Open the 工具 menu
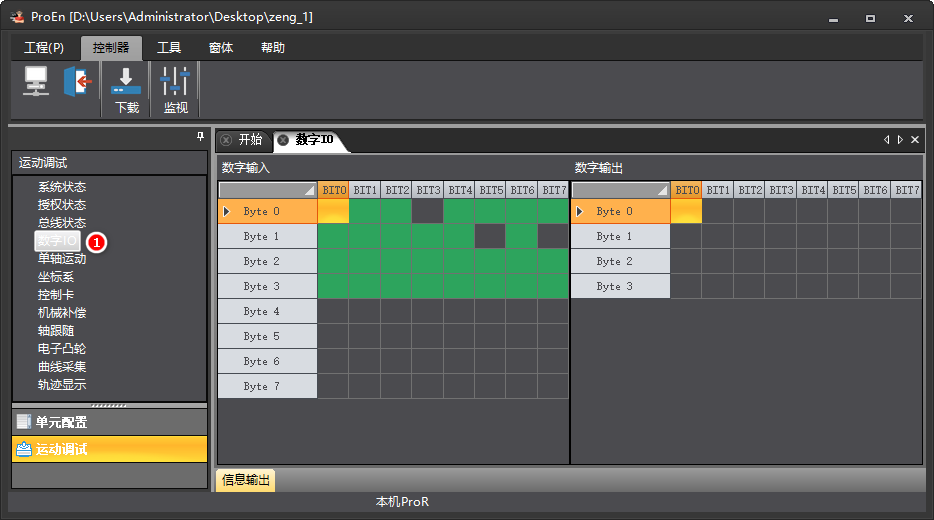The image size is (934, 520). (x=169, y=48)
